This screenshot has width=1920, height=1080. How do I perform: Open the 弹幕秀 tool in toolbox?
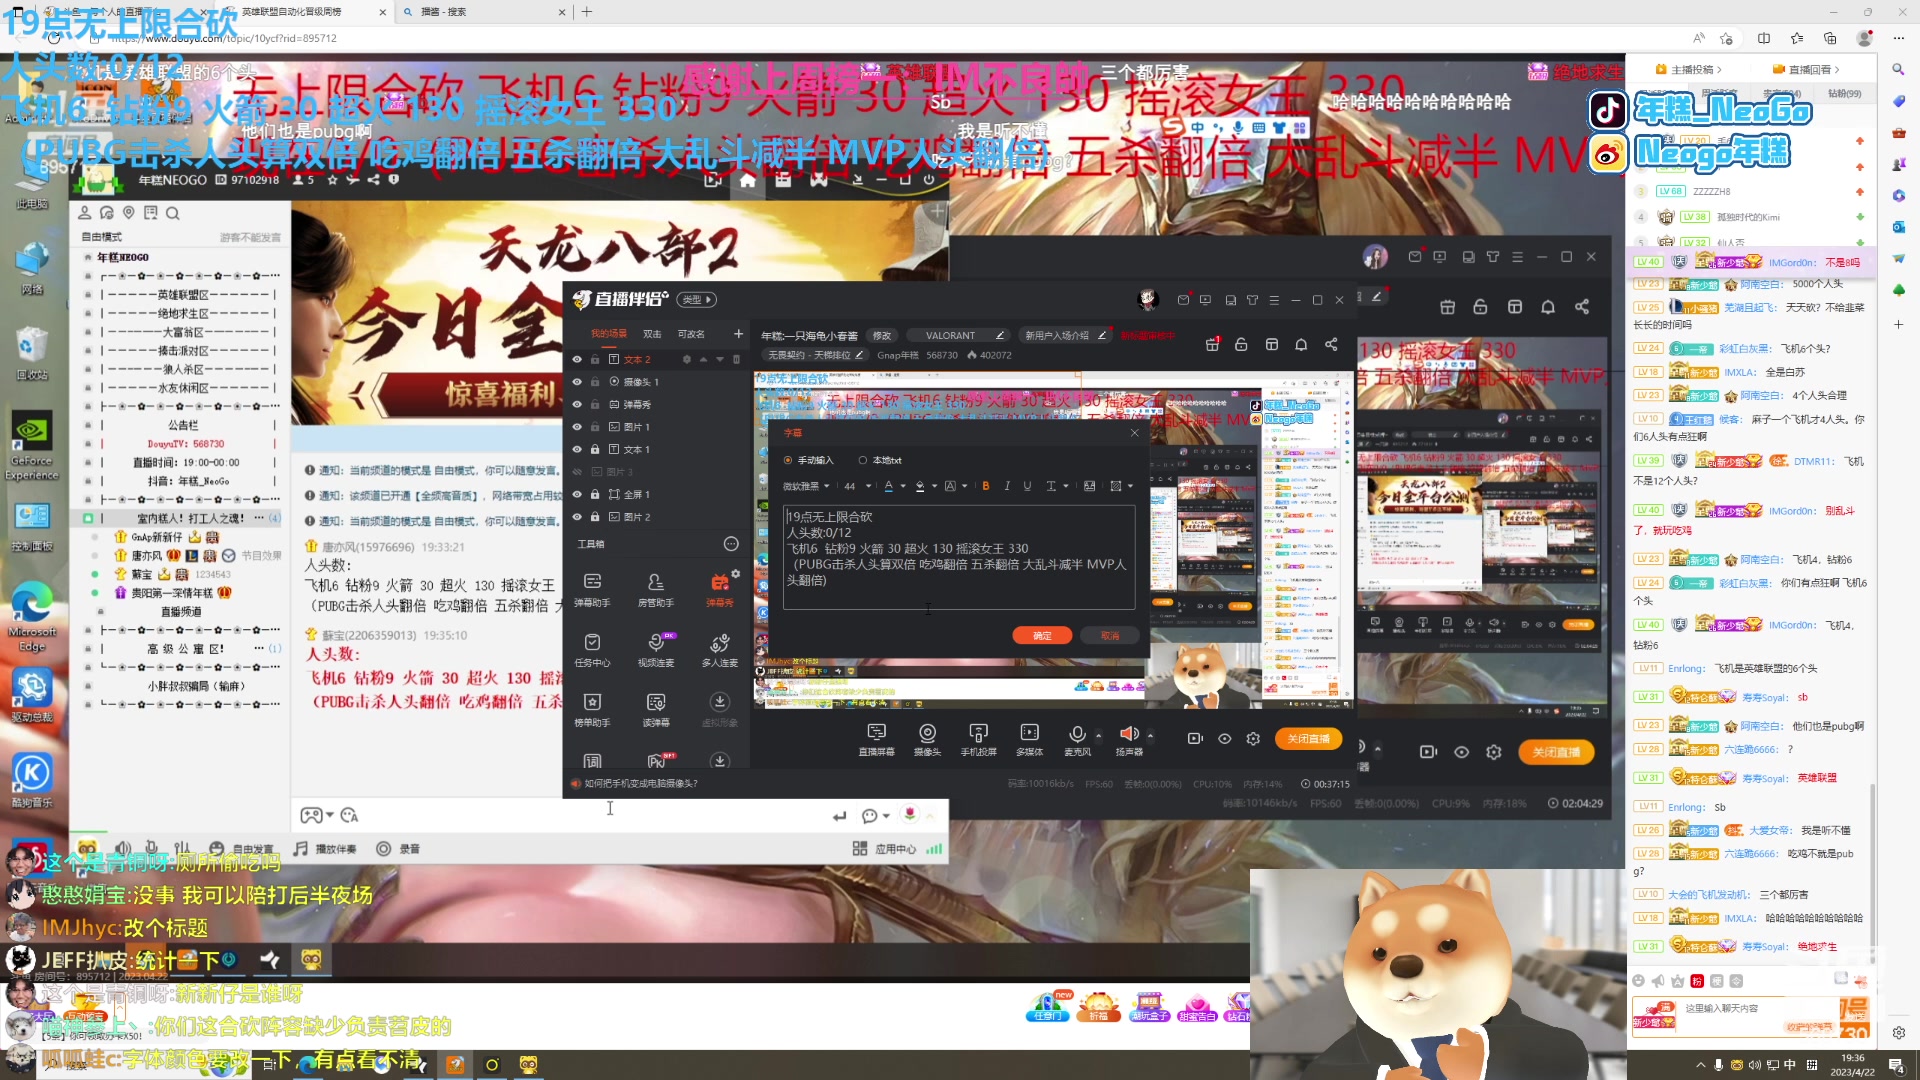tap(719, 590)
